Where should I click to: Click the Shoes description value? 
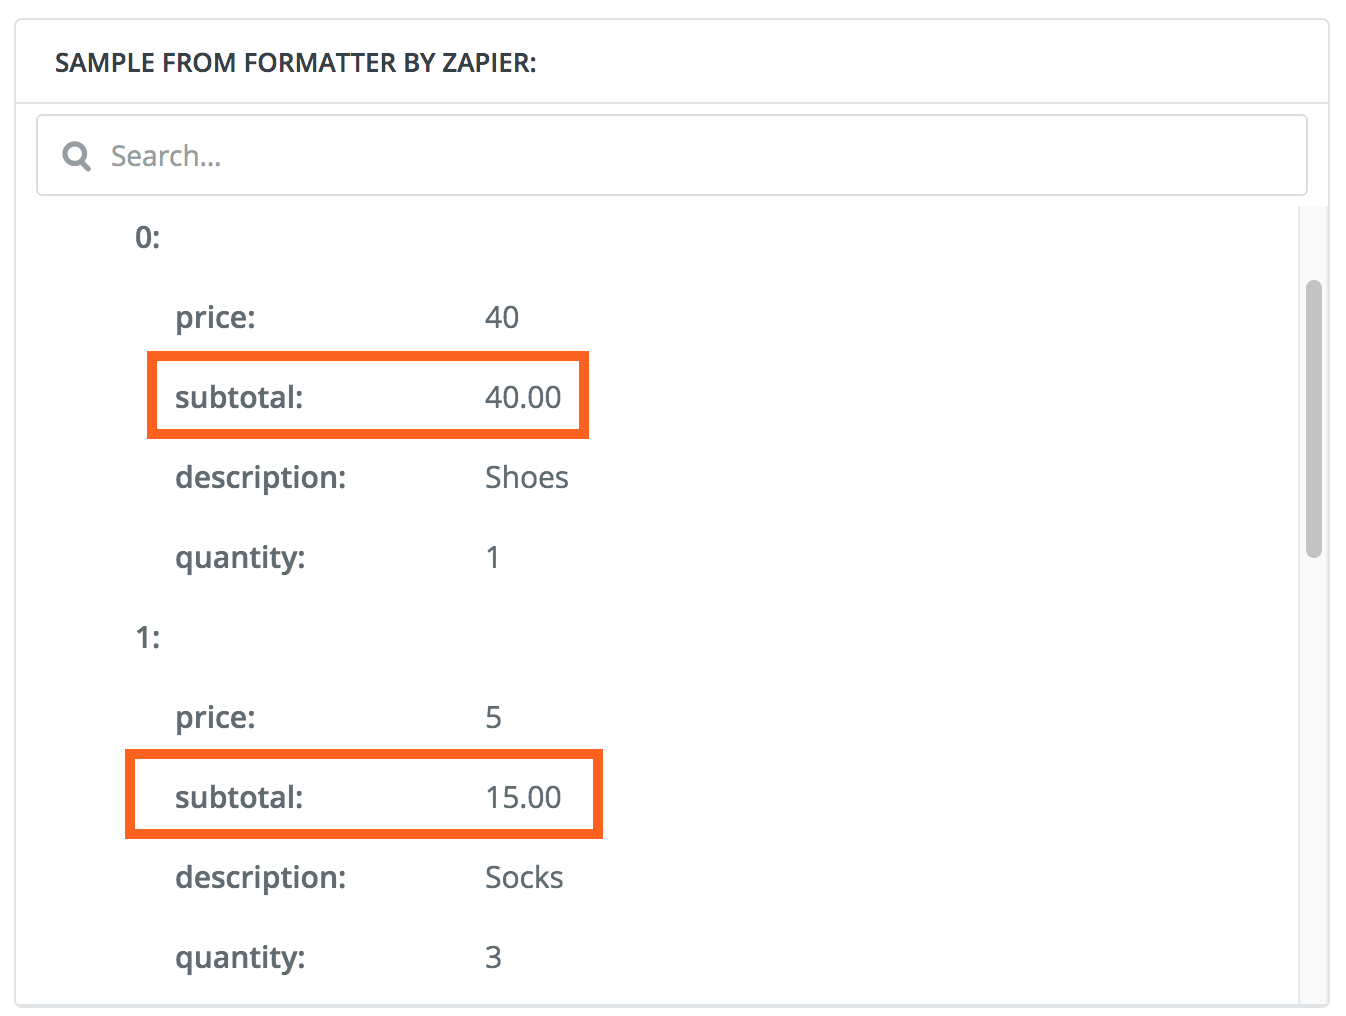(526, 477)
